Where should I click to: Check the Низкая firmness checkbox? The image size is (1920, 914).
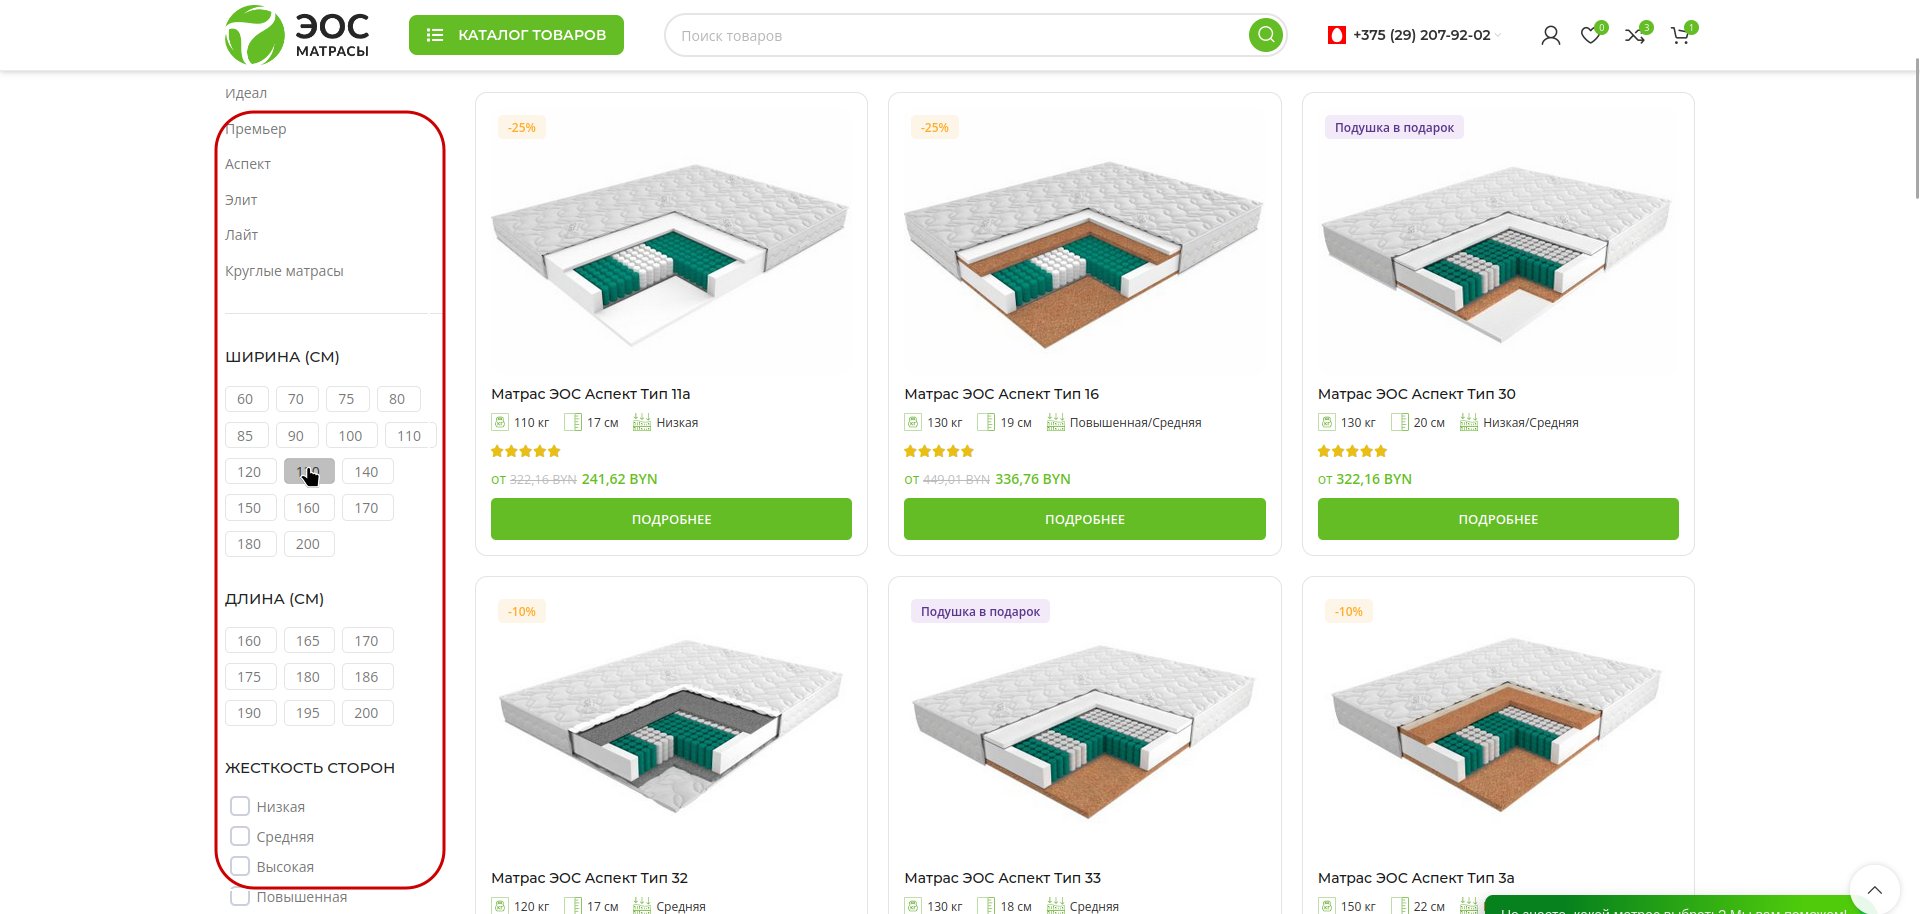[x=240, y=806]
